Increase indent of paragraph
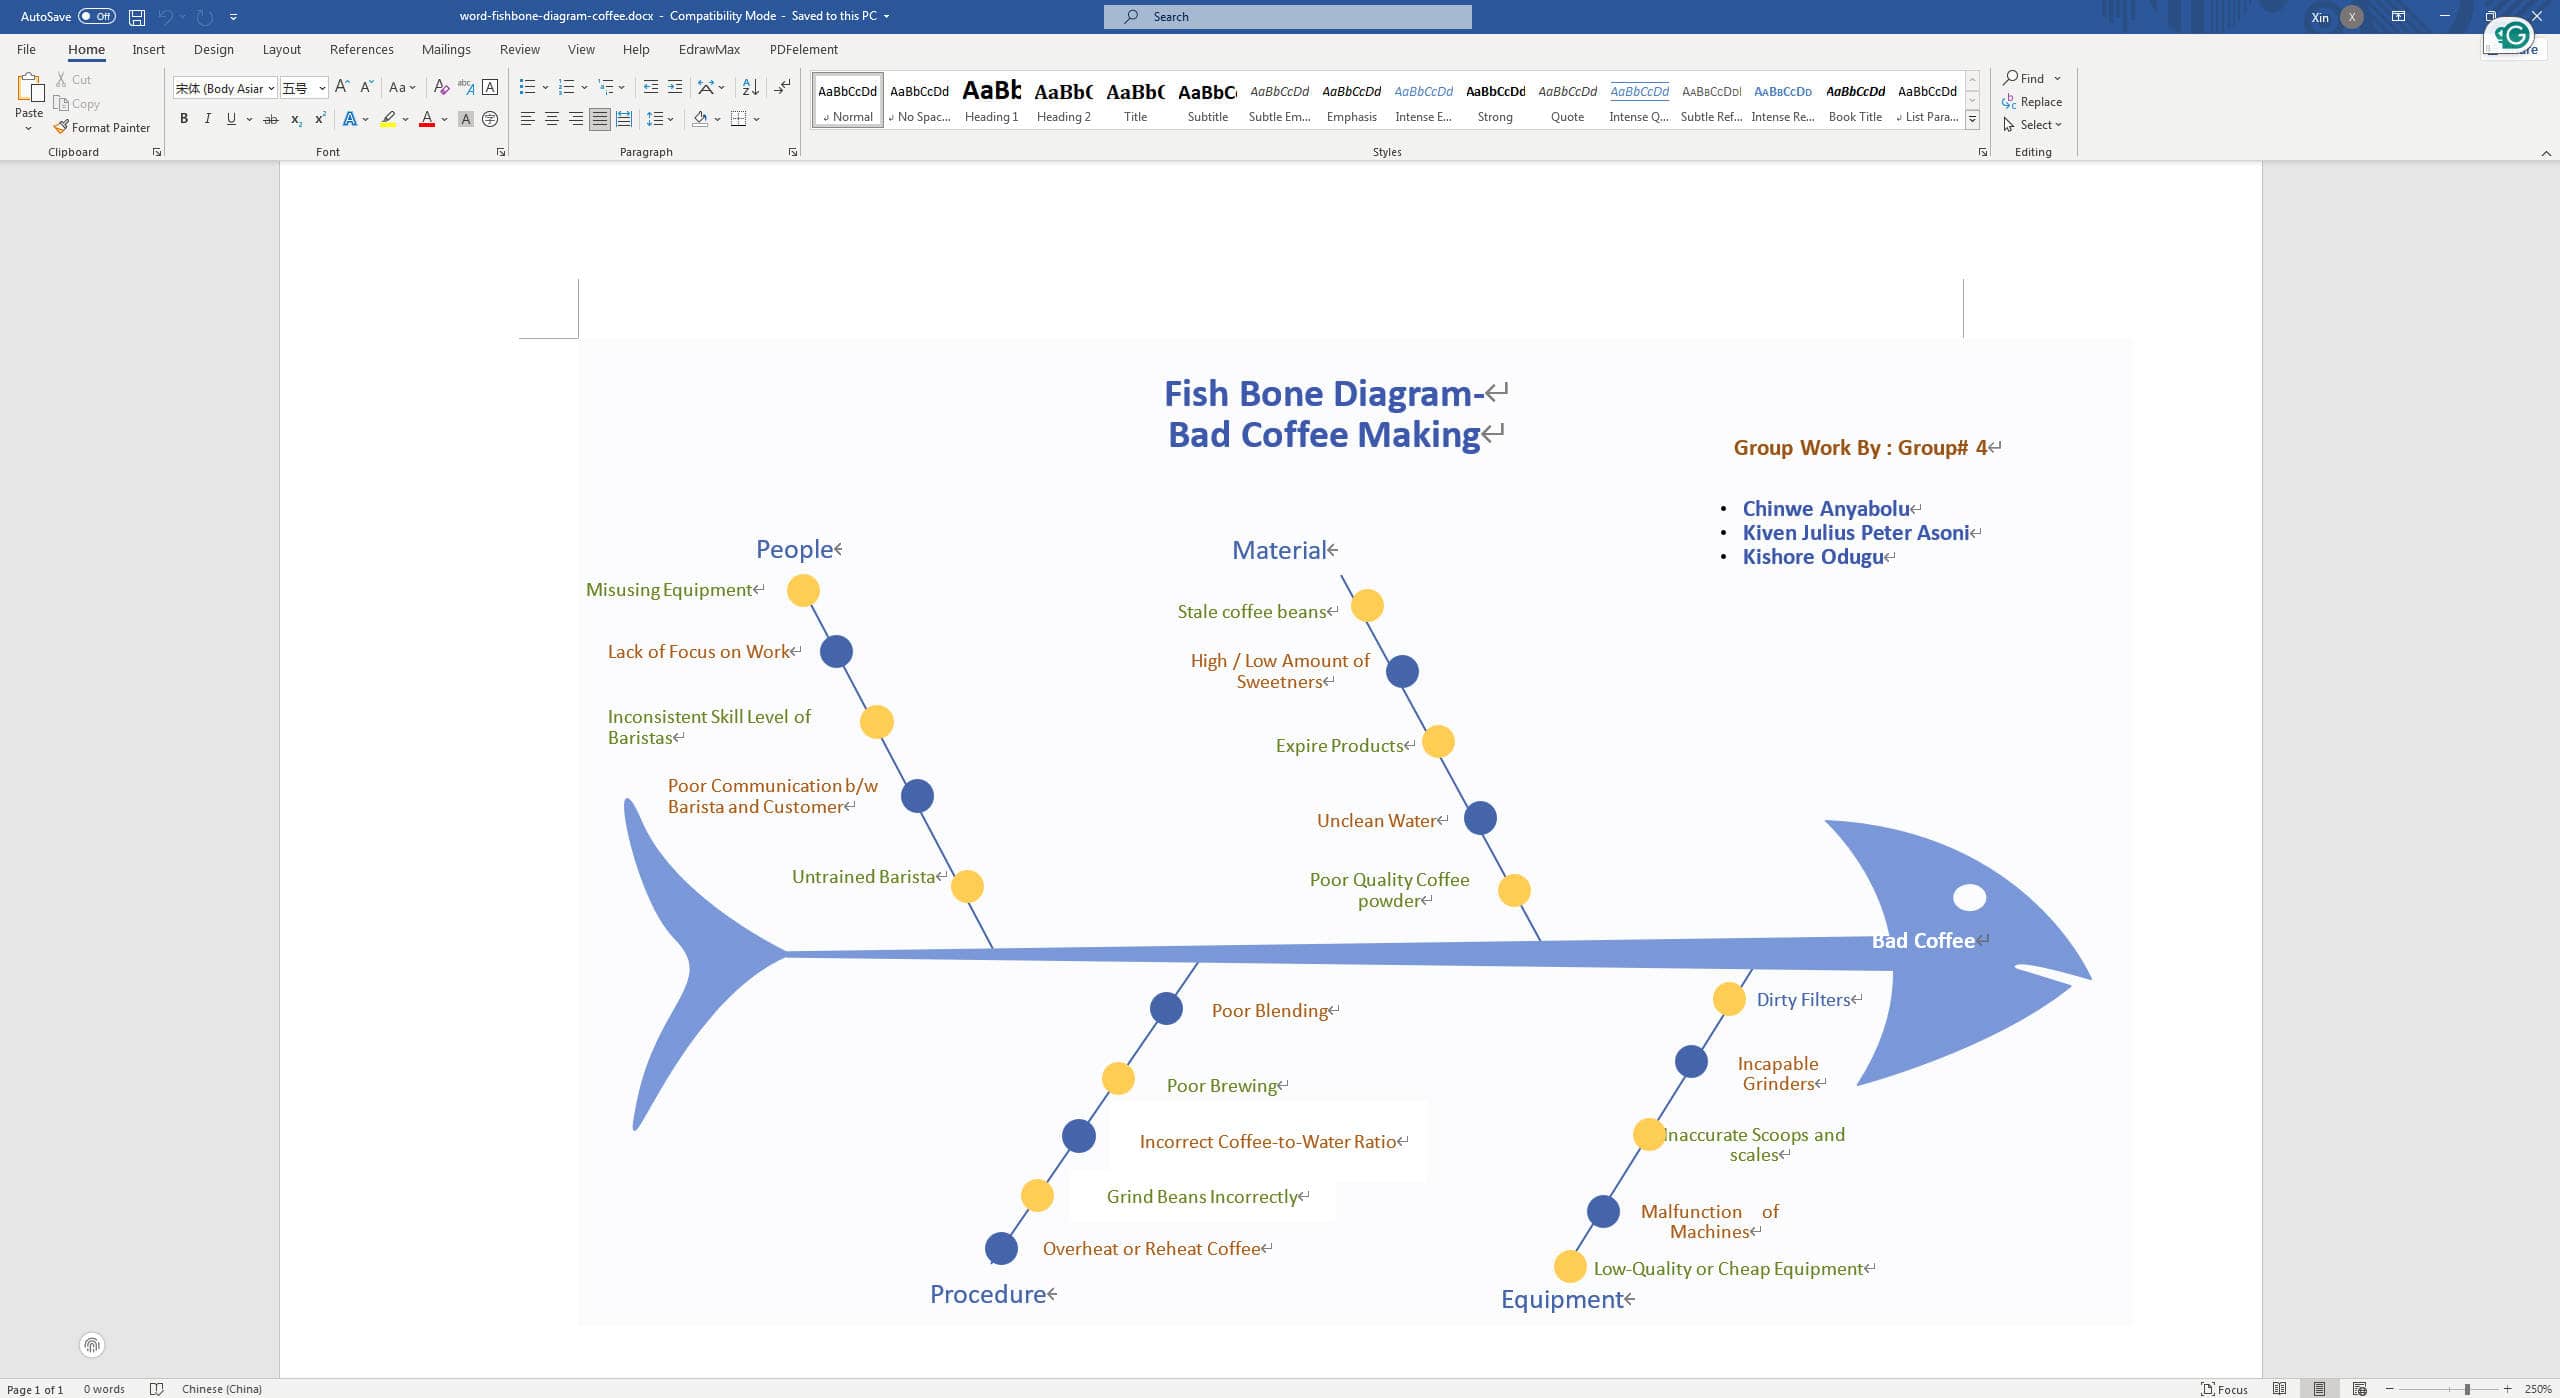 [x=675, y=87]
